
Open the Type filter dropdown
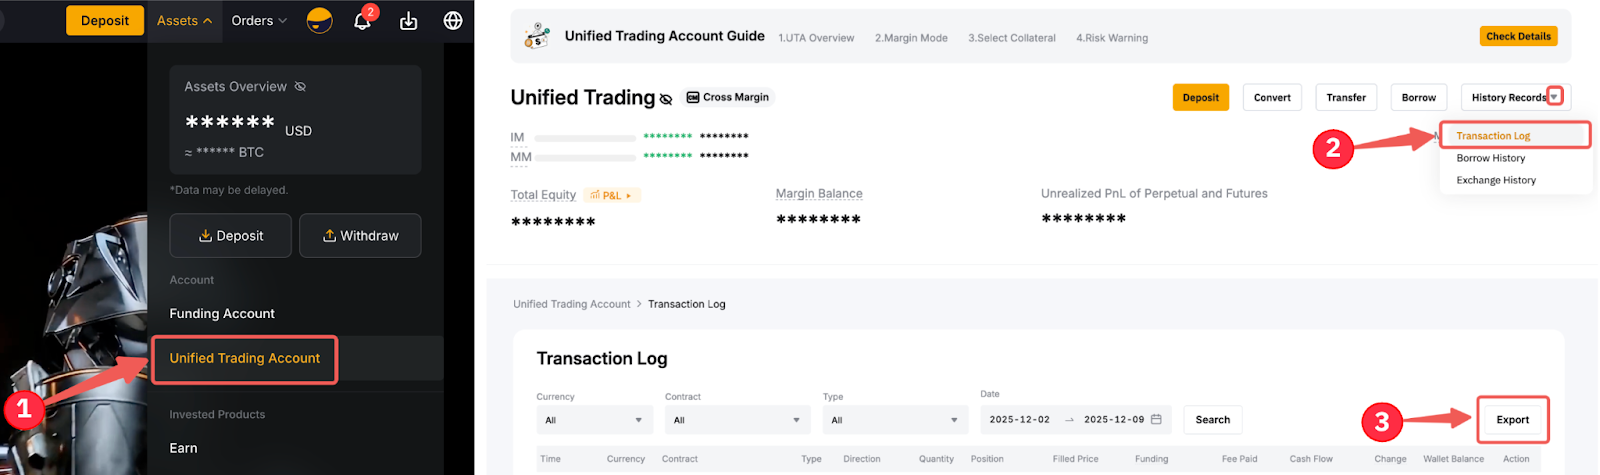895,420
